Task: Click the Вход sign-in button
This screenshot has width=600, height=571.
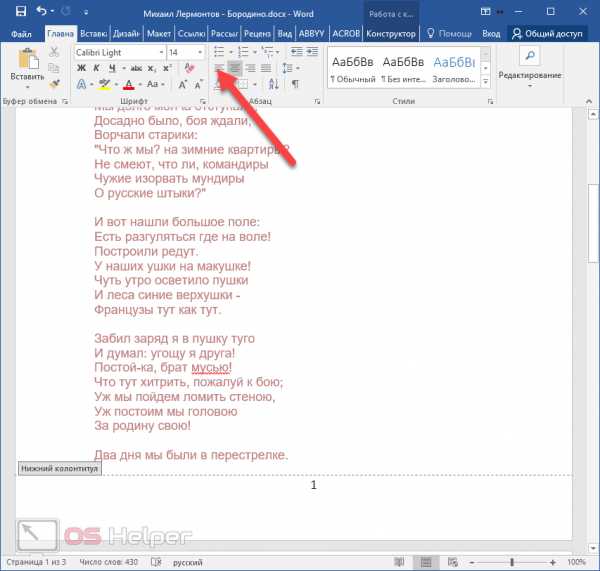Action: (491, 34)
